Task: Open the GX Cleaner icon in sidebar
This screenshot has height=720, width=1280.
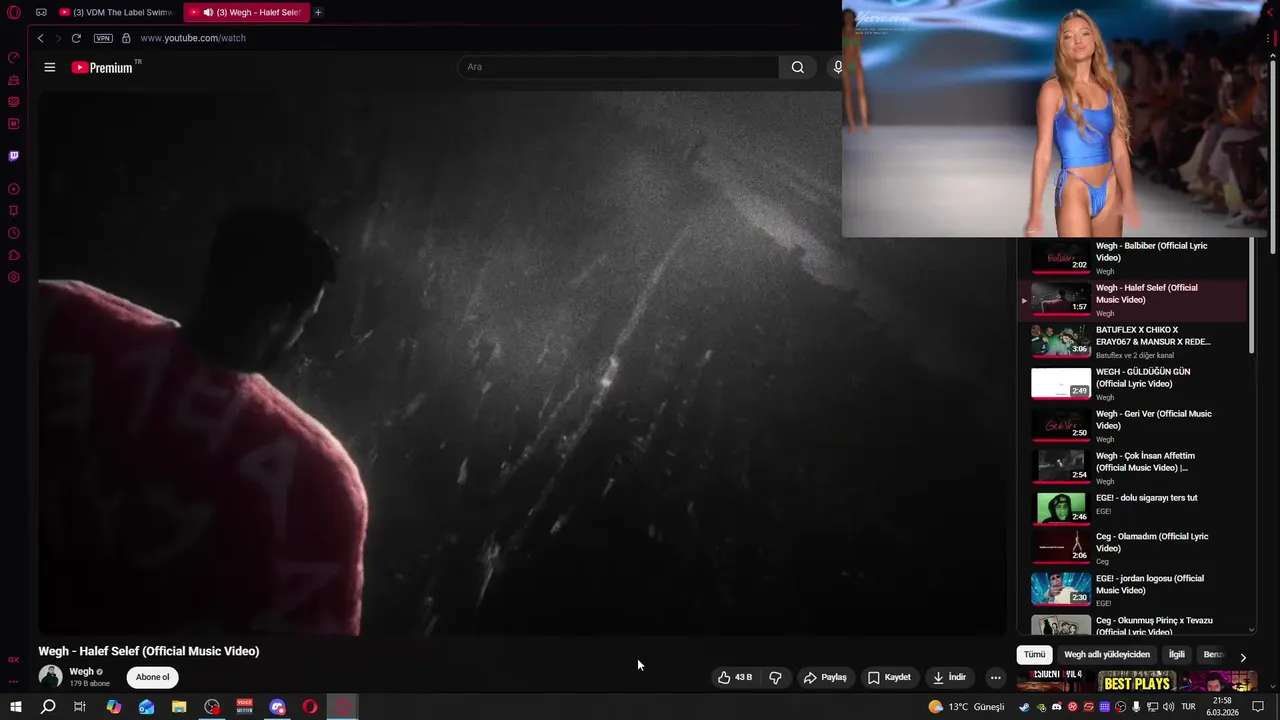Action: click(x=14, y=79)
